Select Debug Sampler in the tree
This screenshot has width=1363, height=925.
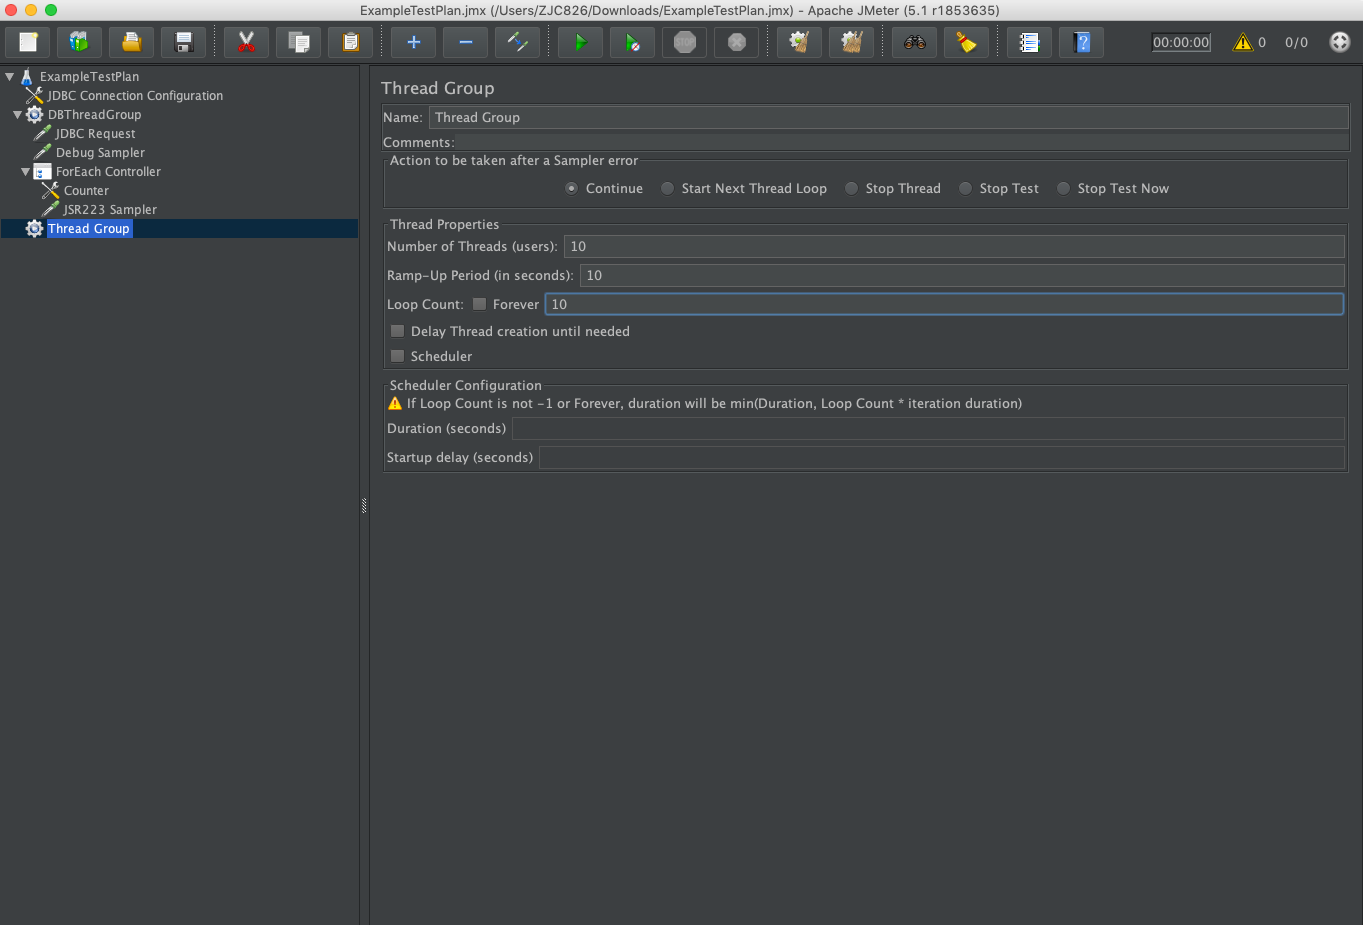tap(100, 153)
